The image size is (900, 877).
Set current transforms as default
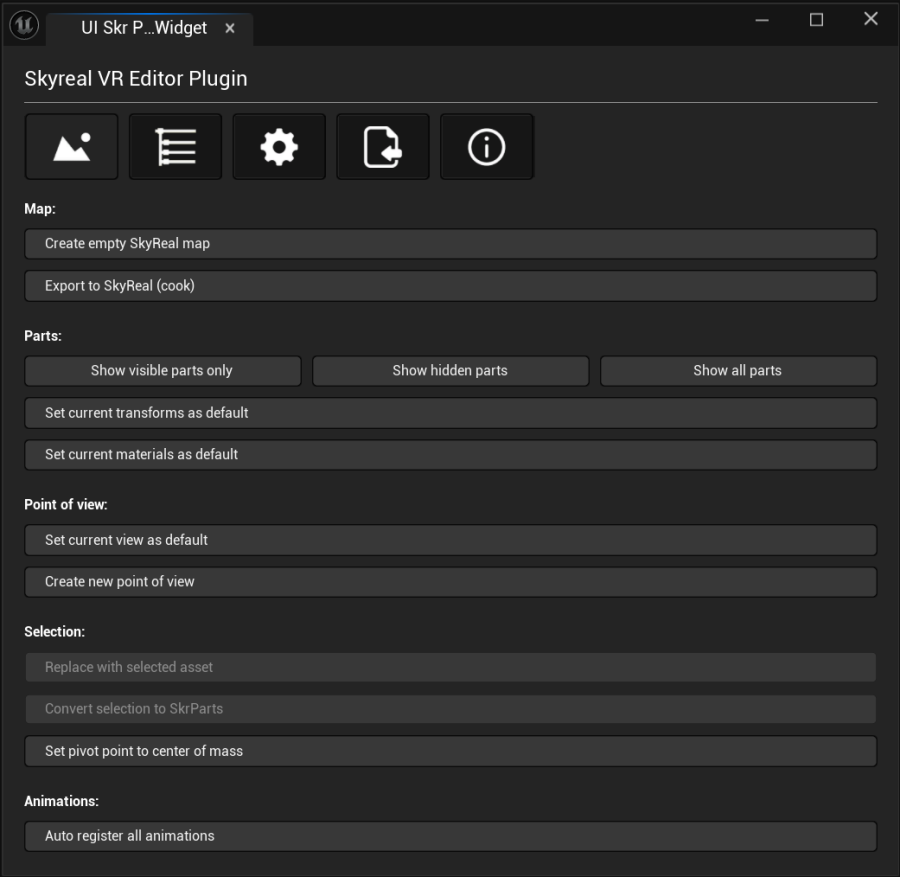point(450,413)
